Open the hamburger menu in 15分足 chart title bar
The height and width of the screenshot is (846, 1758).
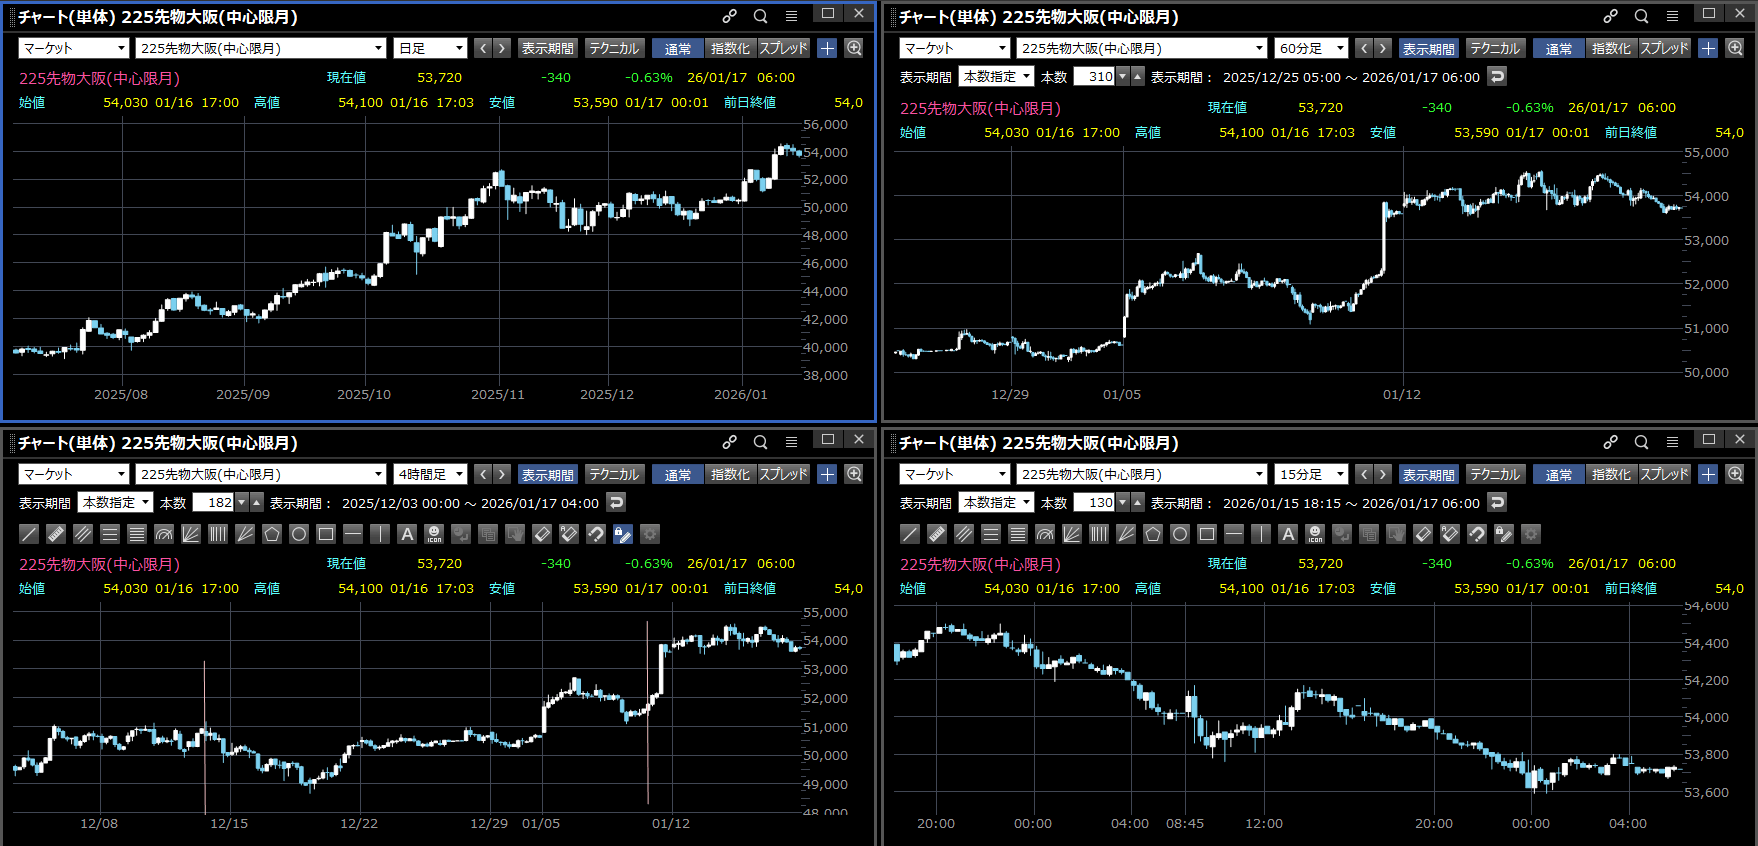(x=1672, y=442)
